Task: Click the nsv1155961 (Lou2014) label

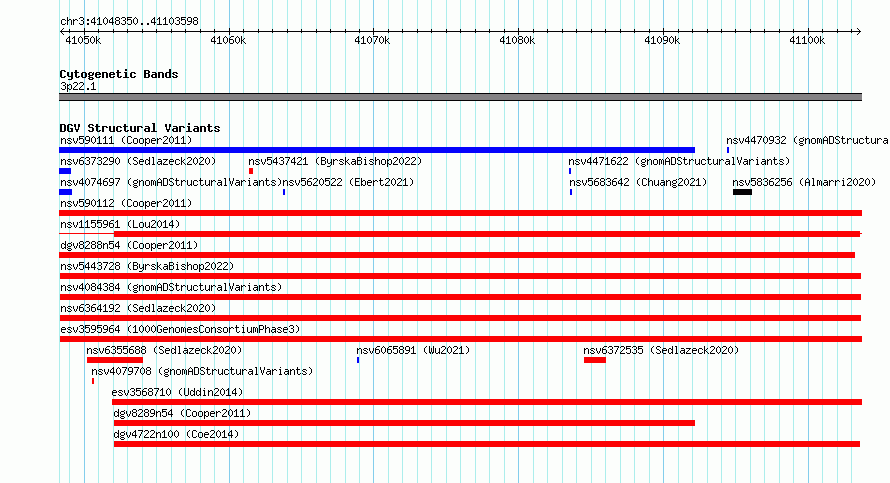Action: click(120, 224)
